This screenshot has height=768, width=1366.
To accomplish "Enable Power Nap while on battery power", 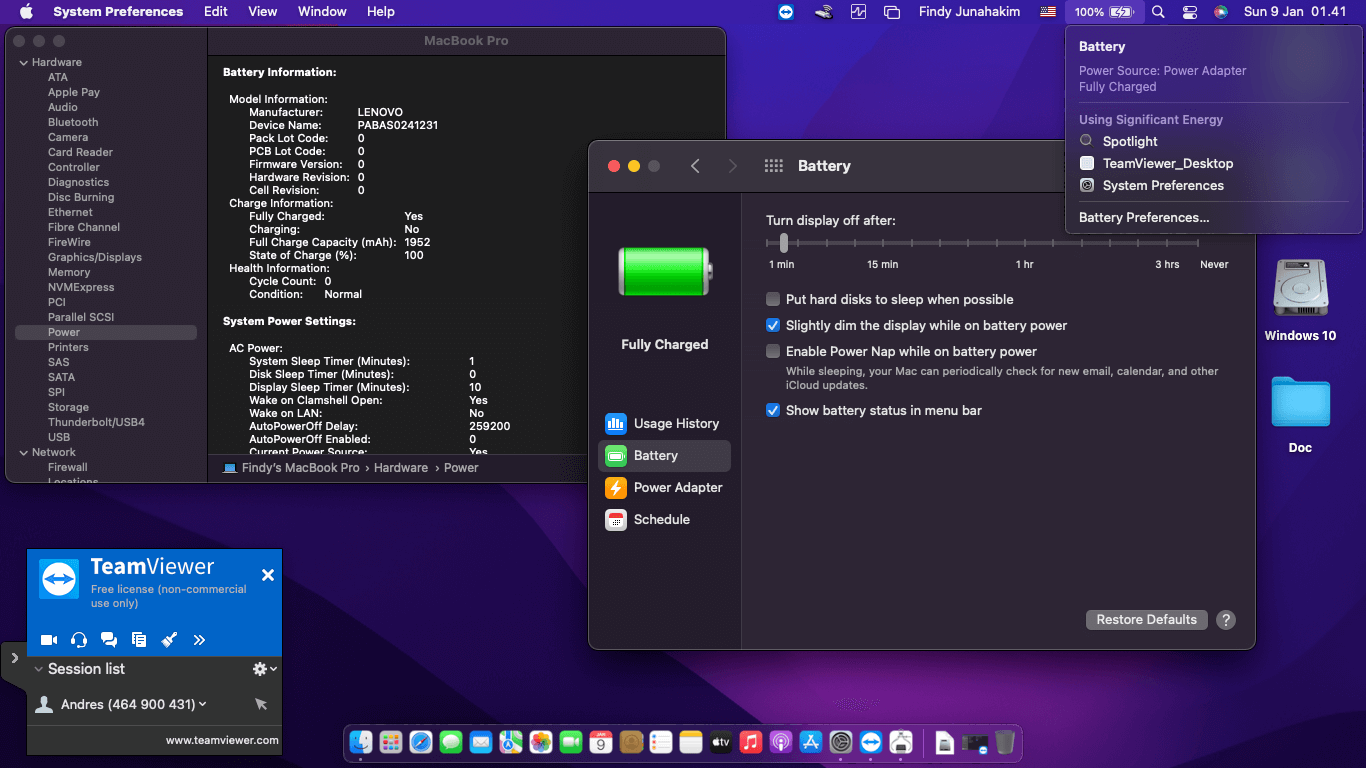I will coord(773,351).
